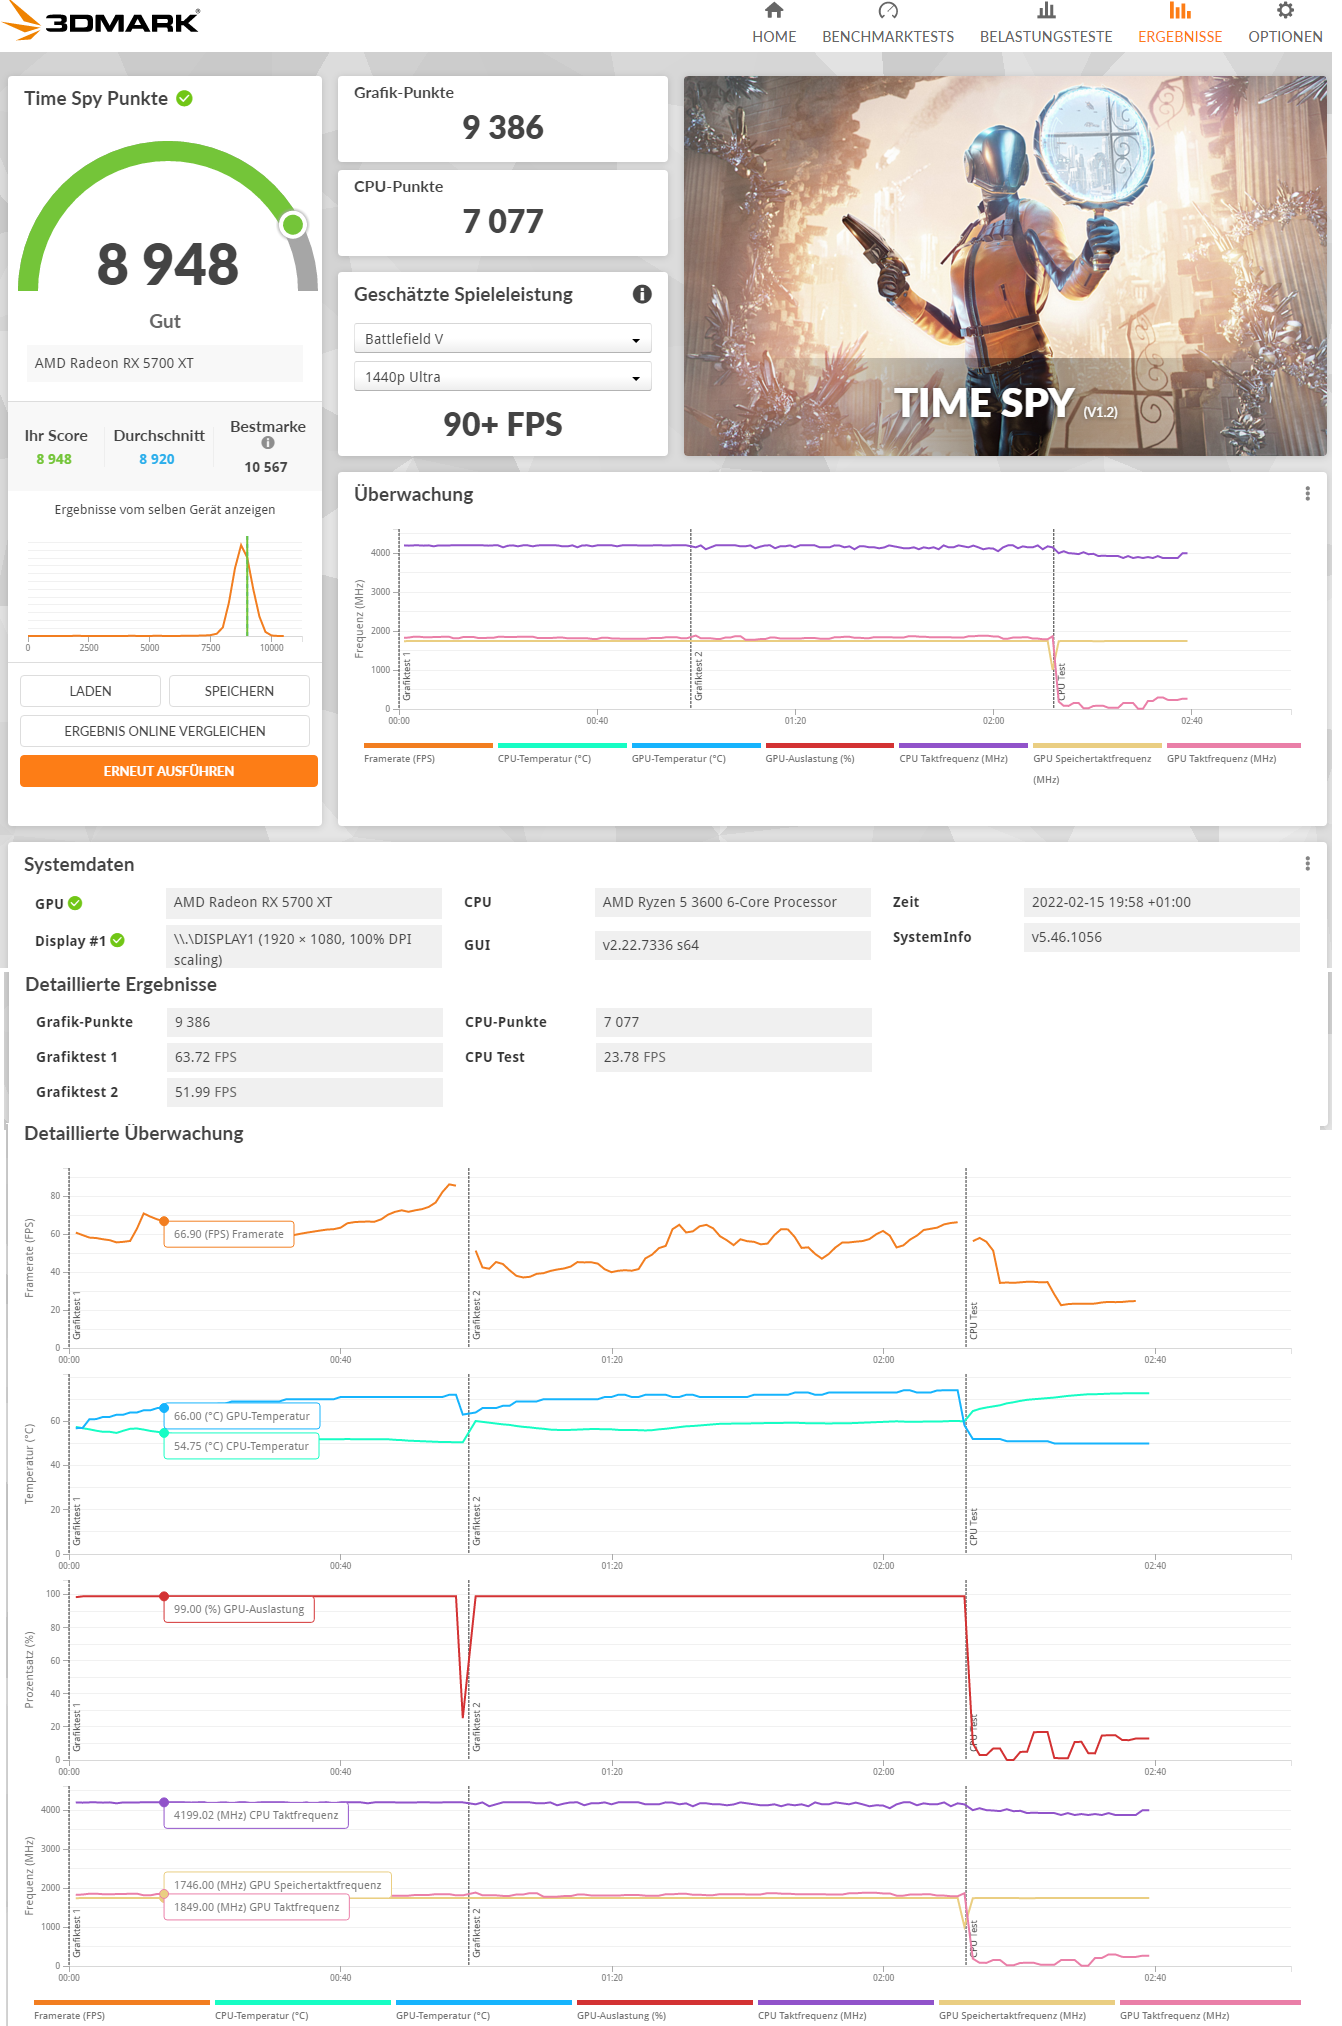Click the Display #1 resolution value field
The height and width of the screenshot is (2026, 1342).
click(x=304, y=948)
